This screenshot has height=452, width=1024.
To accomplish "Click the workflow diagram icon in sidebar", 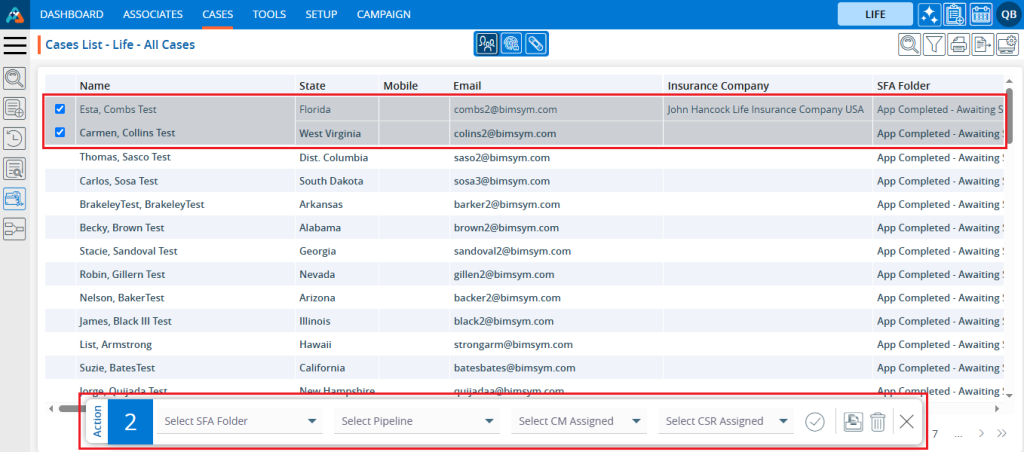I will [15, 229].
